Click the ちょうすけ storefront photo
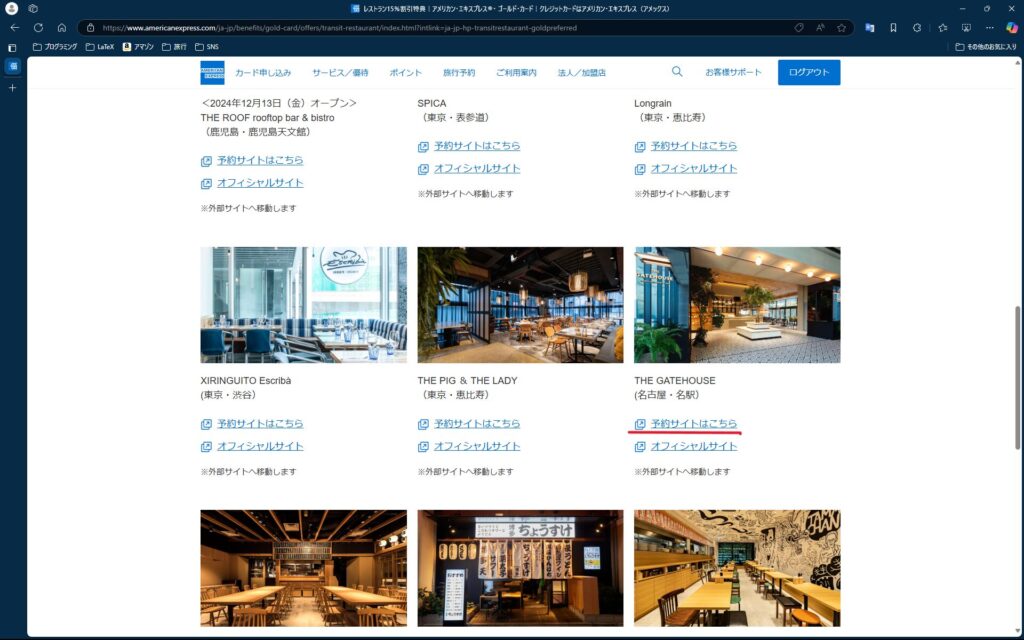The width and height of the screenshot is (1024, 640). tap(520, 568)
